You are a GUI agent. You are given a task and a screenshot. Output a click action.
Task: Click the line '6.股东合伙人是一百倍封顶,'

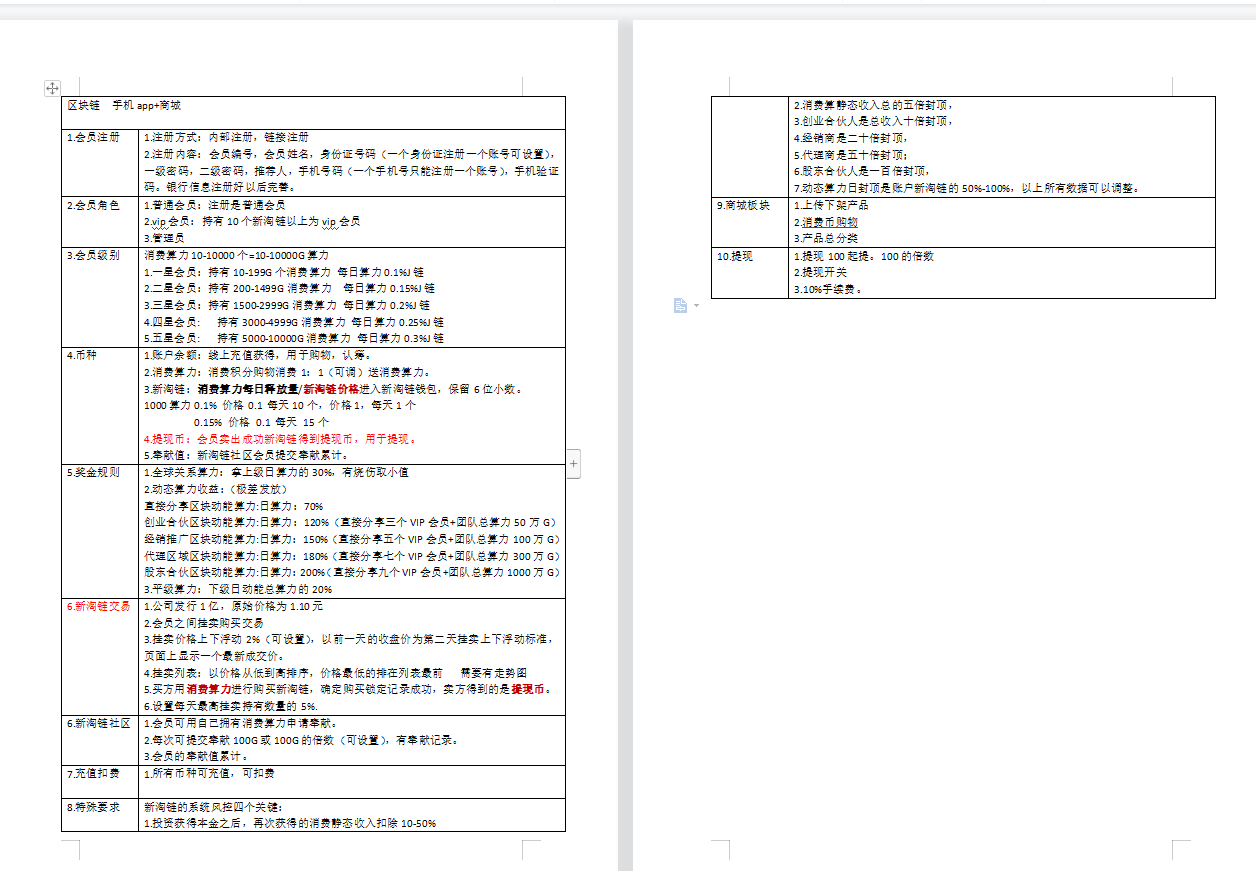[862, 171]
